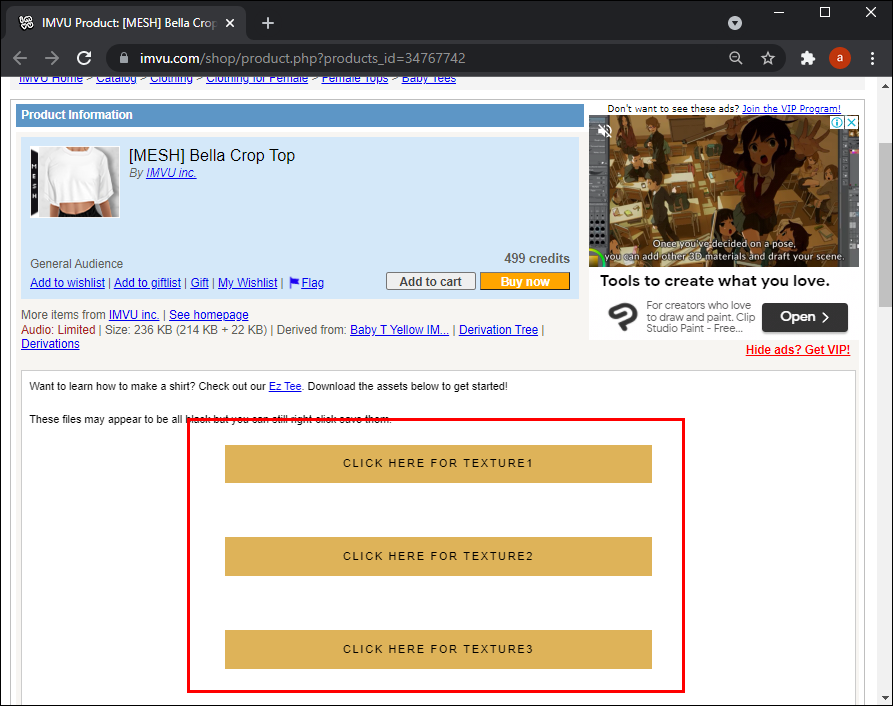Open a new browser tab
893x706 pixels.
(x=268, y=23)
